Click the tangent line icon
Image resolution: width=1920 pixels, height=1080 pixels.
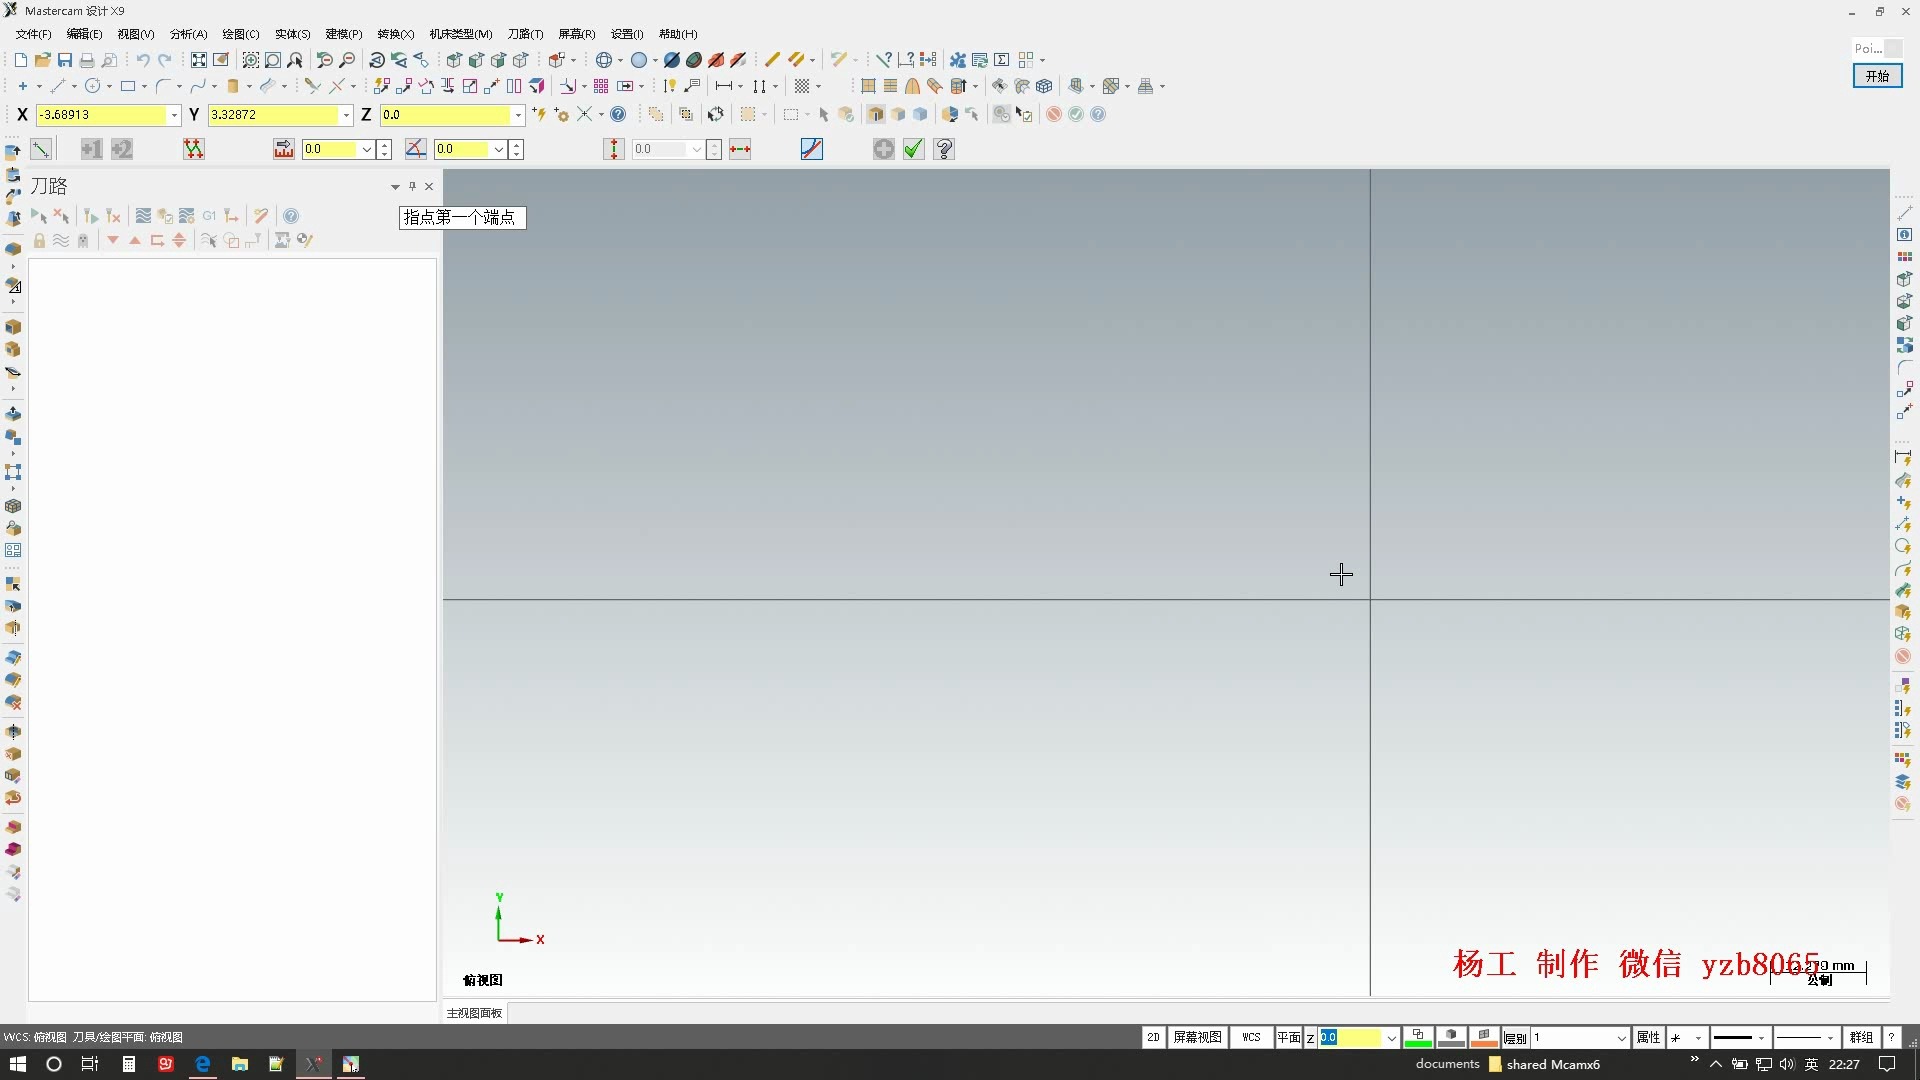point(811,149)
